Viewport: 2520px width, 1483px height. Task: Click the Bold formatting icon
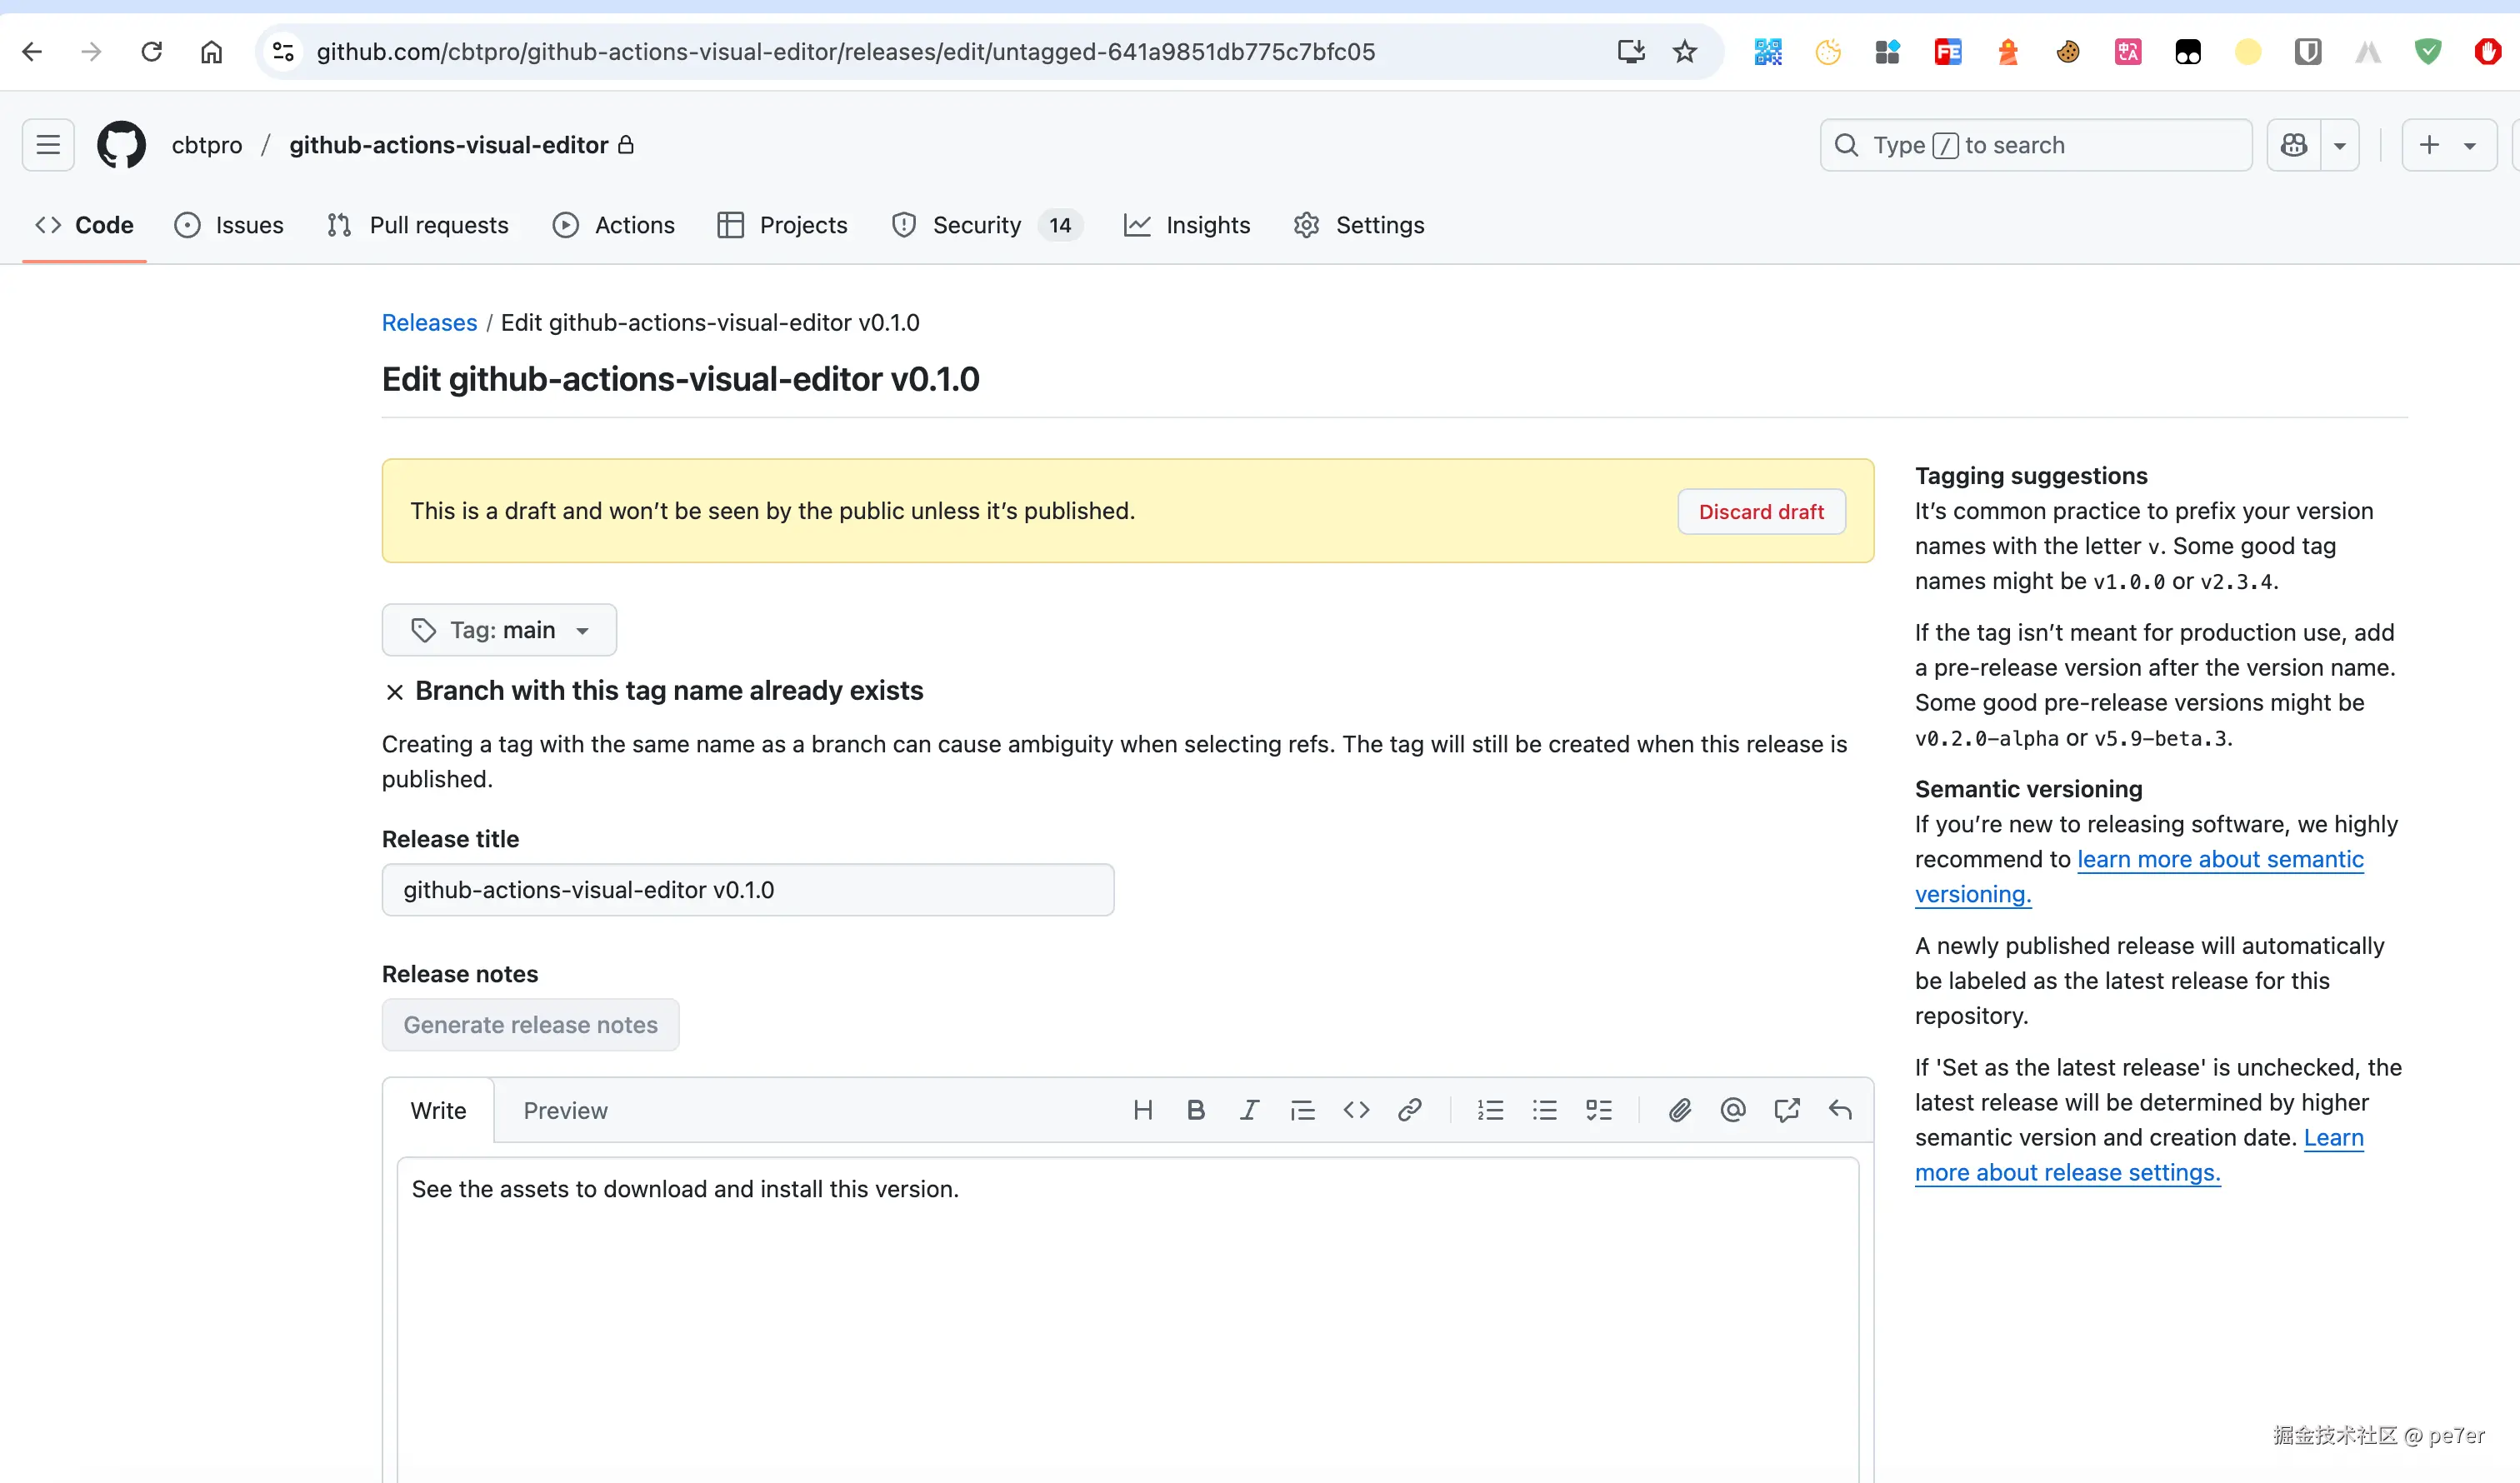click(x=1195, y=1110)
